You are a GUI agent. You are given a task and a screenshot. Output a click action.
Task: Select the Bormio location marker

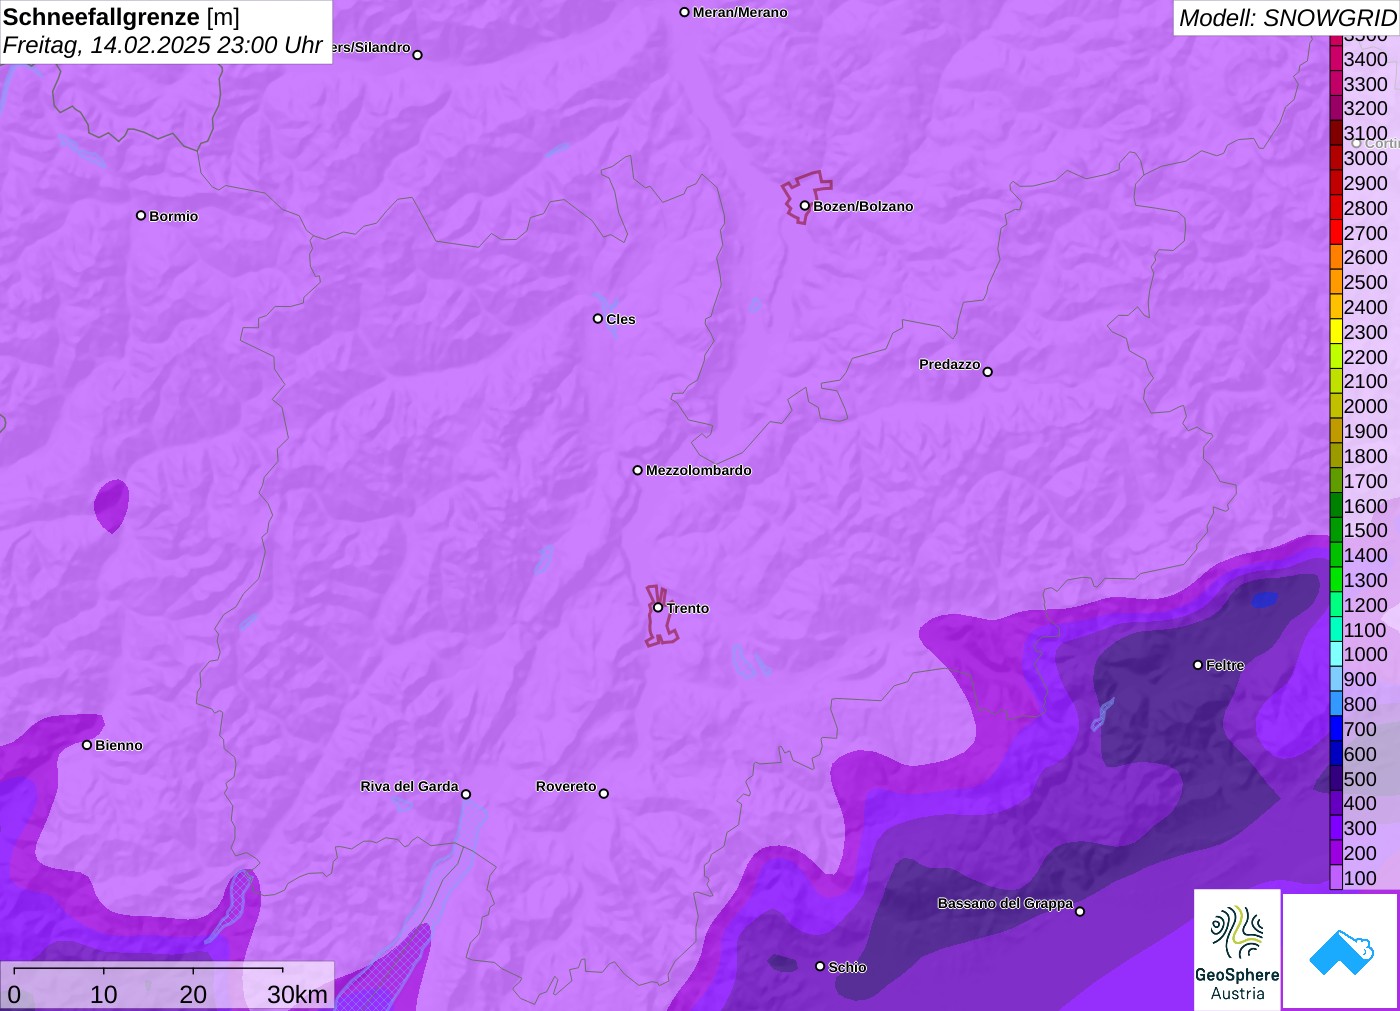(x=141, y=215)
